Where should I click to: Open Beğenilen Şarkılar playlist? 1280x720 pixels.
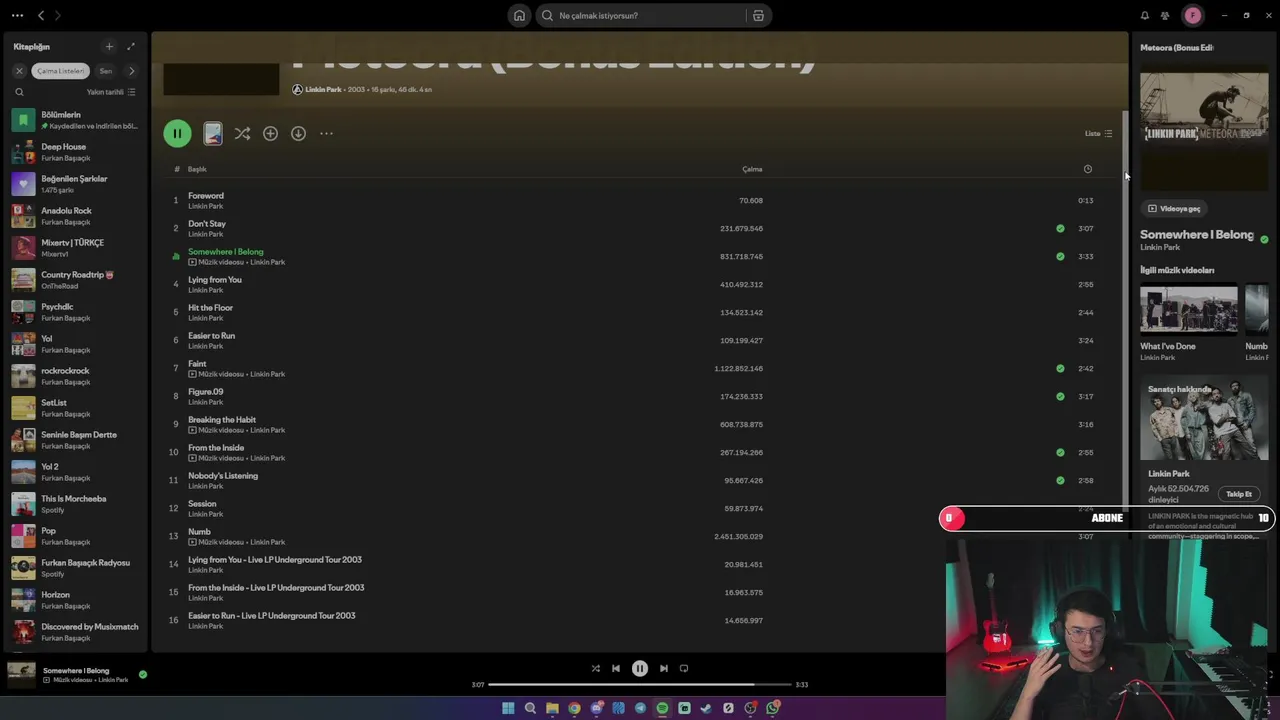(x=75, y=184)
